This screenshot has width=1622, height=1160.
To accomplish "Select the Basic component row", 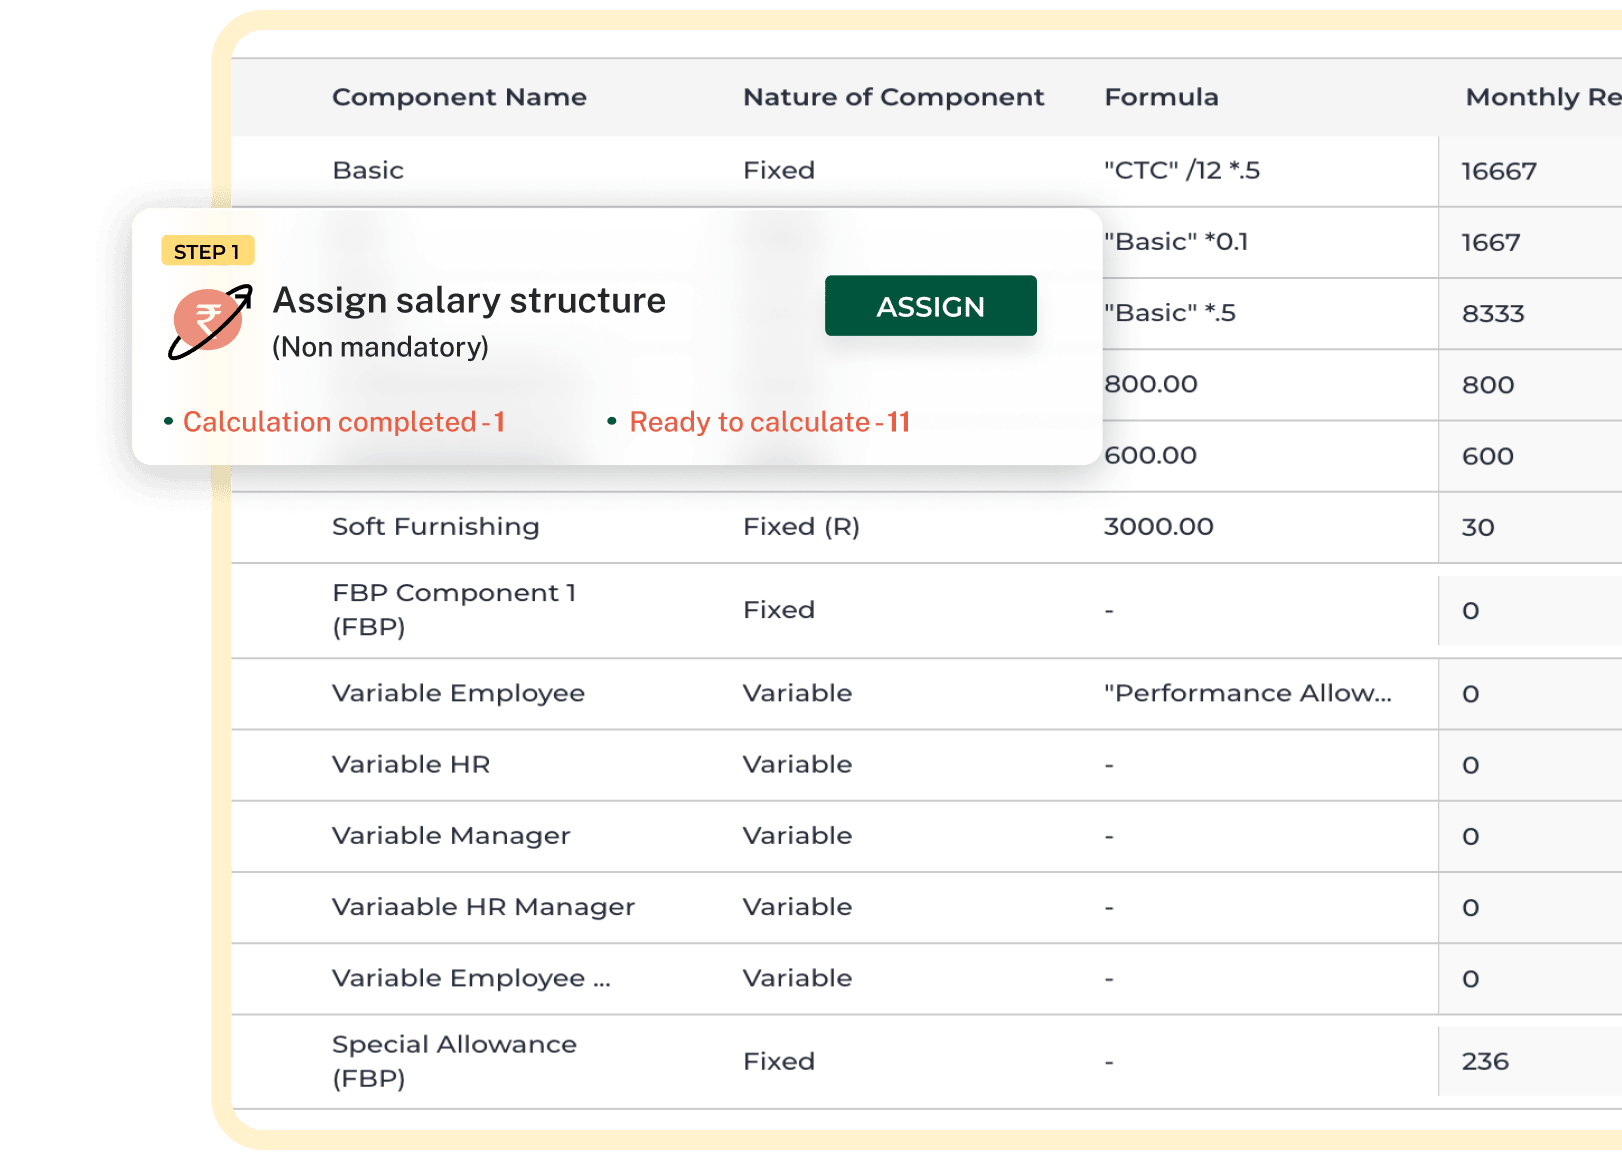I will pos(367,170).
